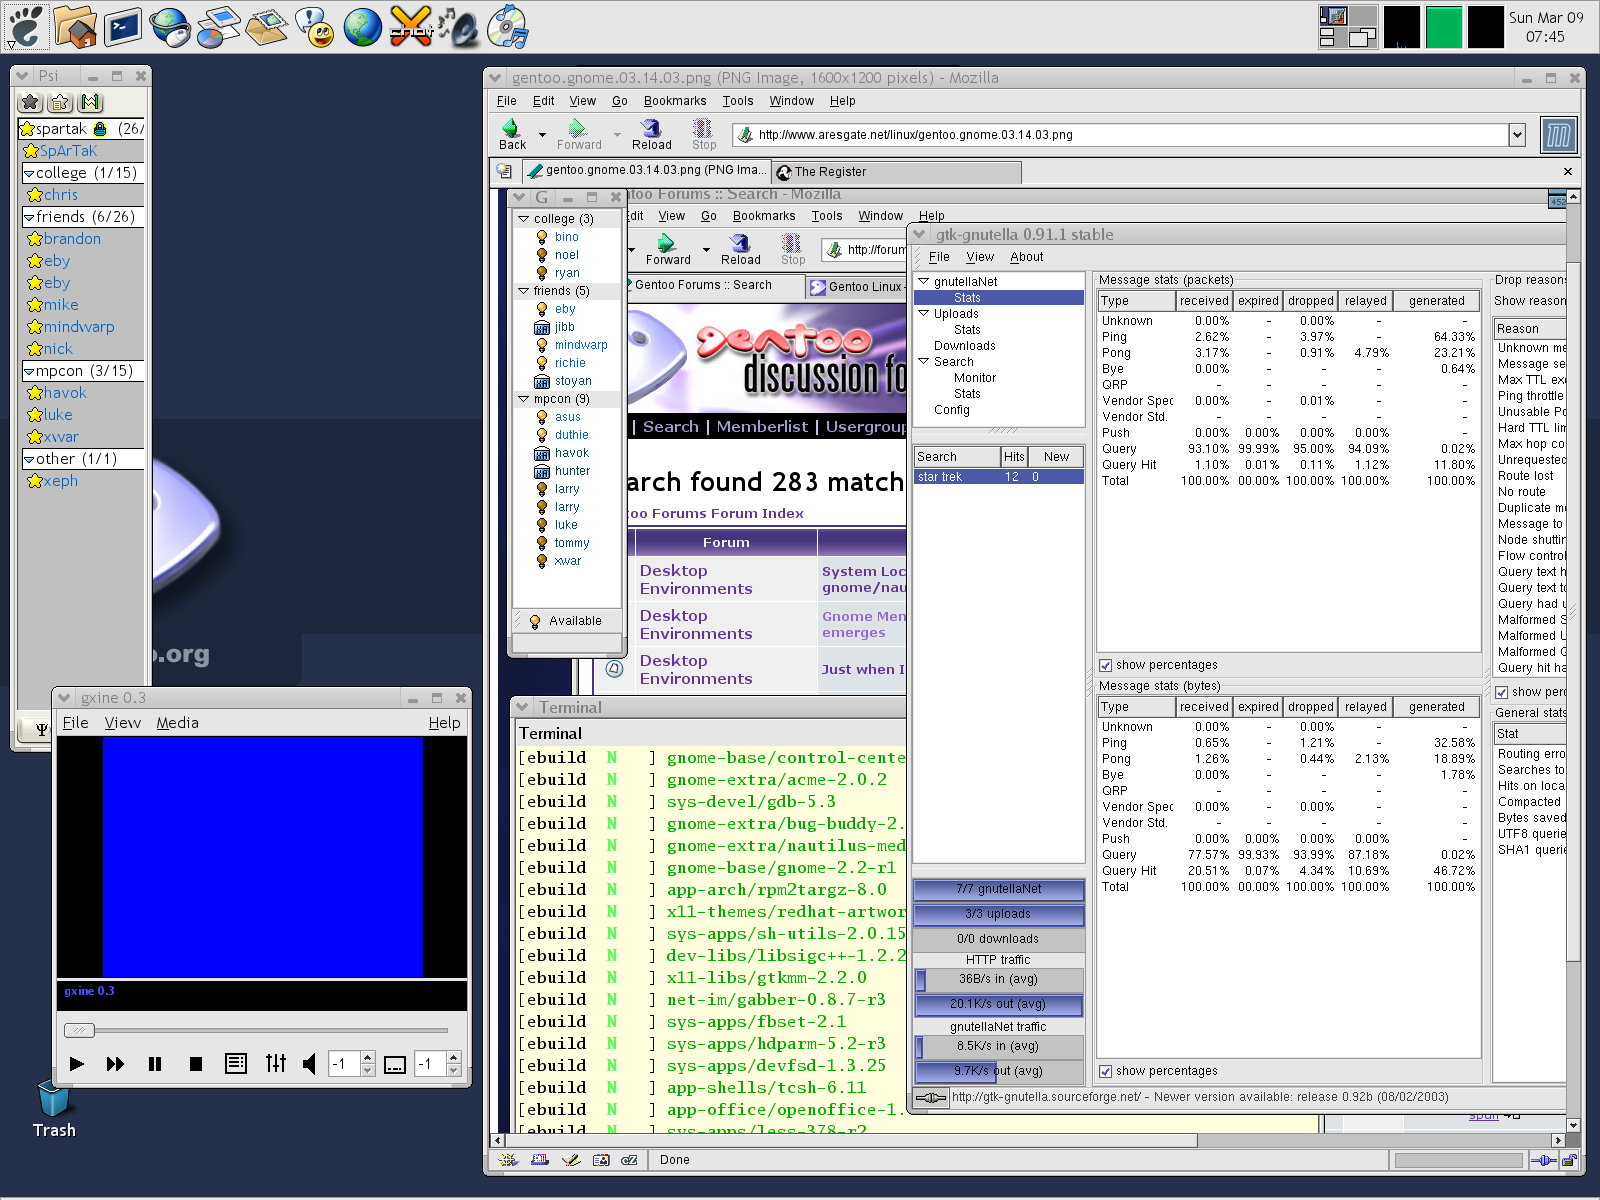Viewport: 1600px width, 1200px height.
Task: Launch the globe-and-mouse web browser icon
Action: [x=170, y=27]
